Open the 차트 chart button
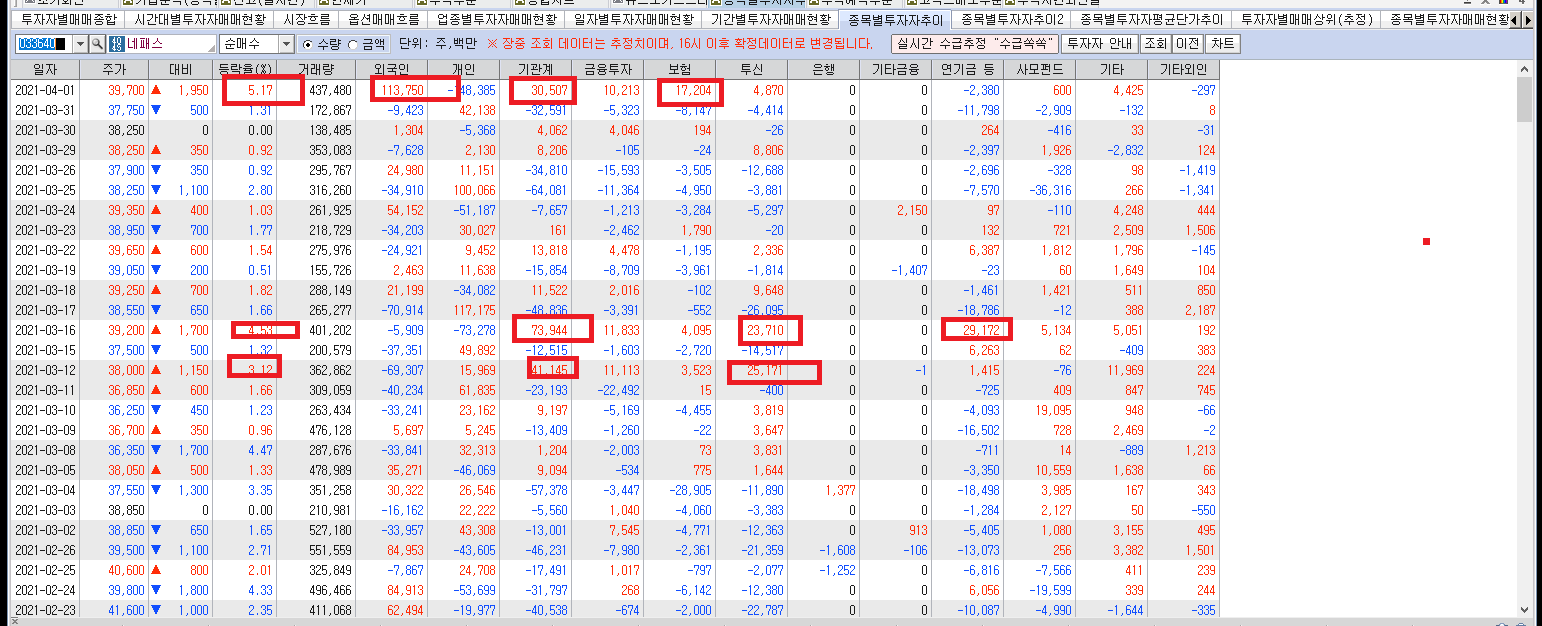 pyautogui.click(x=1222, y=44)
